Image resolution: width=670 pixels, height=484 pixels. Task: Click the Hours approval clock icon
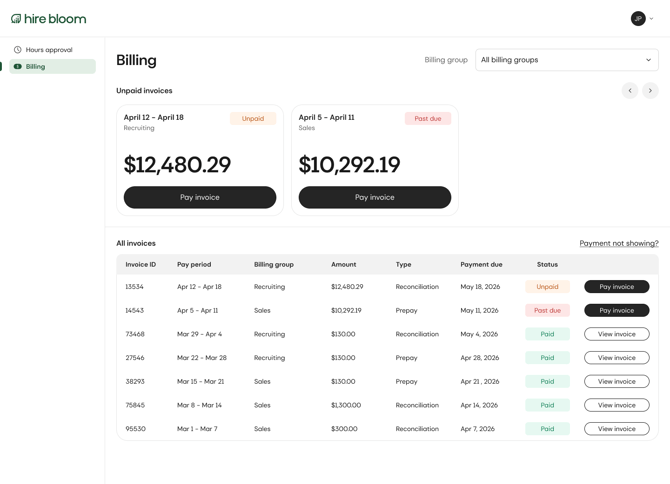(18, 50)
